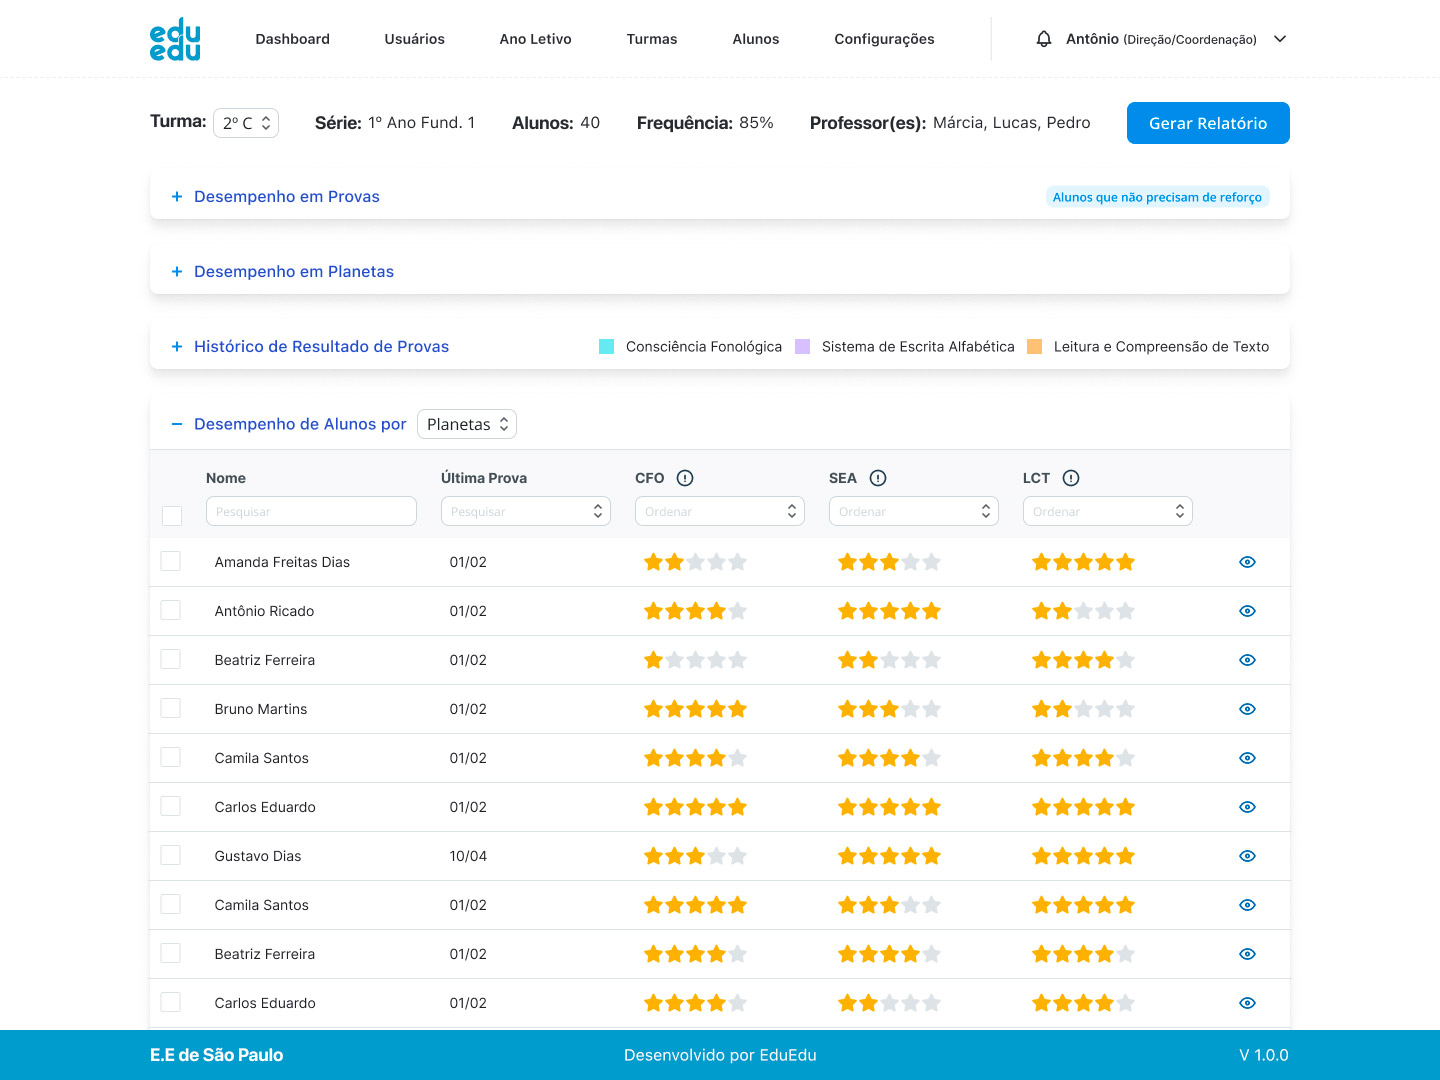Open Turmas menu
The height and width of the screenshot is (1080, 1440).
pos(652,39)
